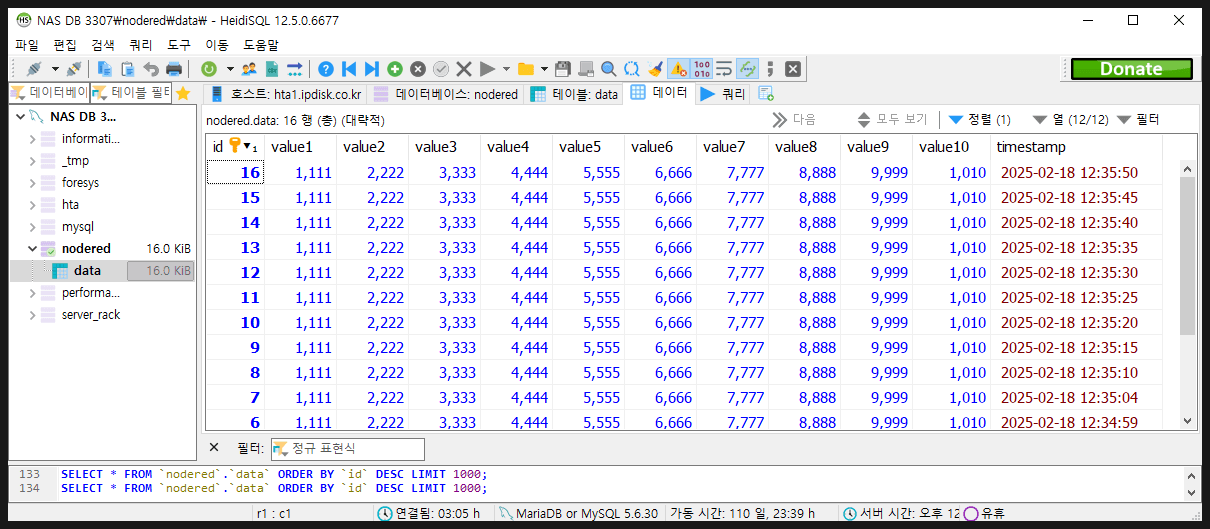
Task: Jump to last row icon
Action: click(x=372, y=69)
